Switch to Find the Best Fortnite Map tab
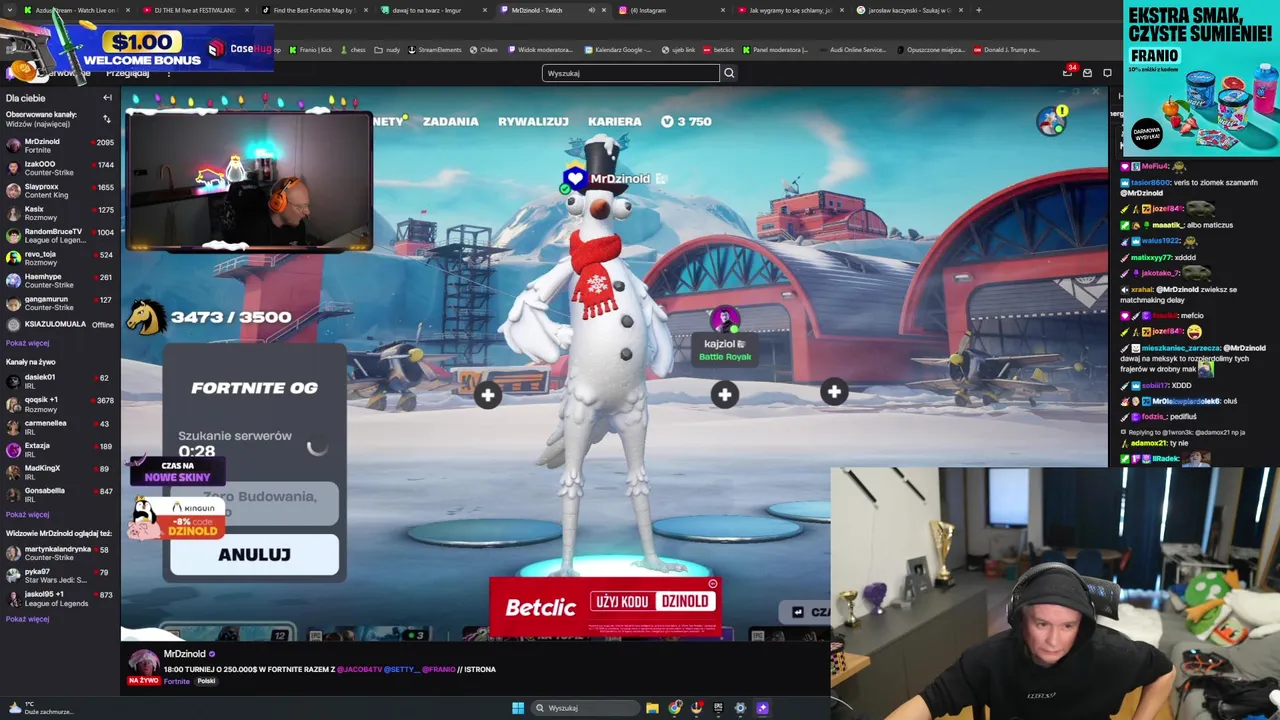The image size is (1280, 720). click(314, 10)
